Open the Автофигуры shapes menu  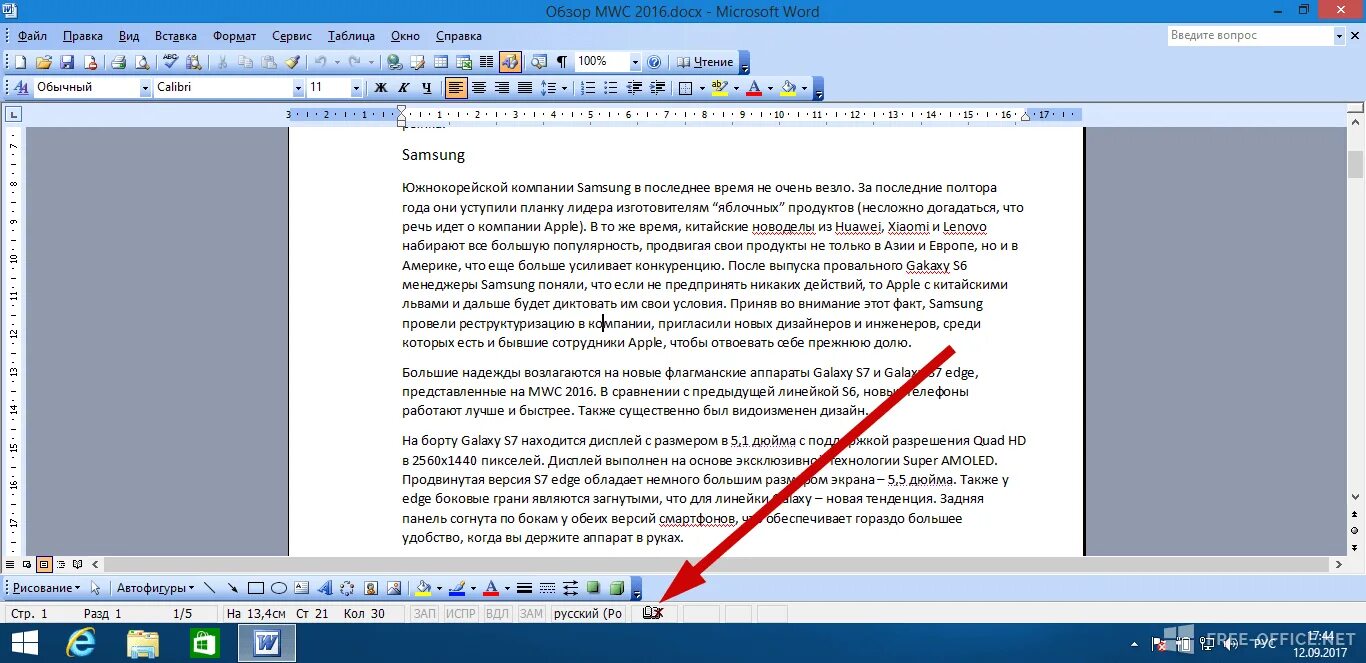(x=156, y=588)
